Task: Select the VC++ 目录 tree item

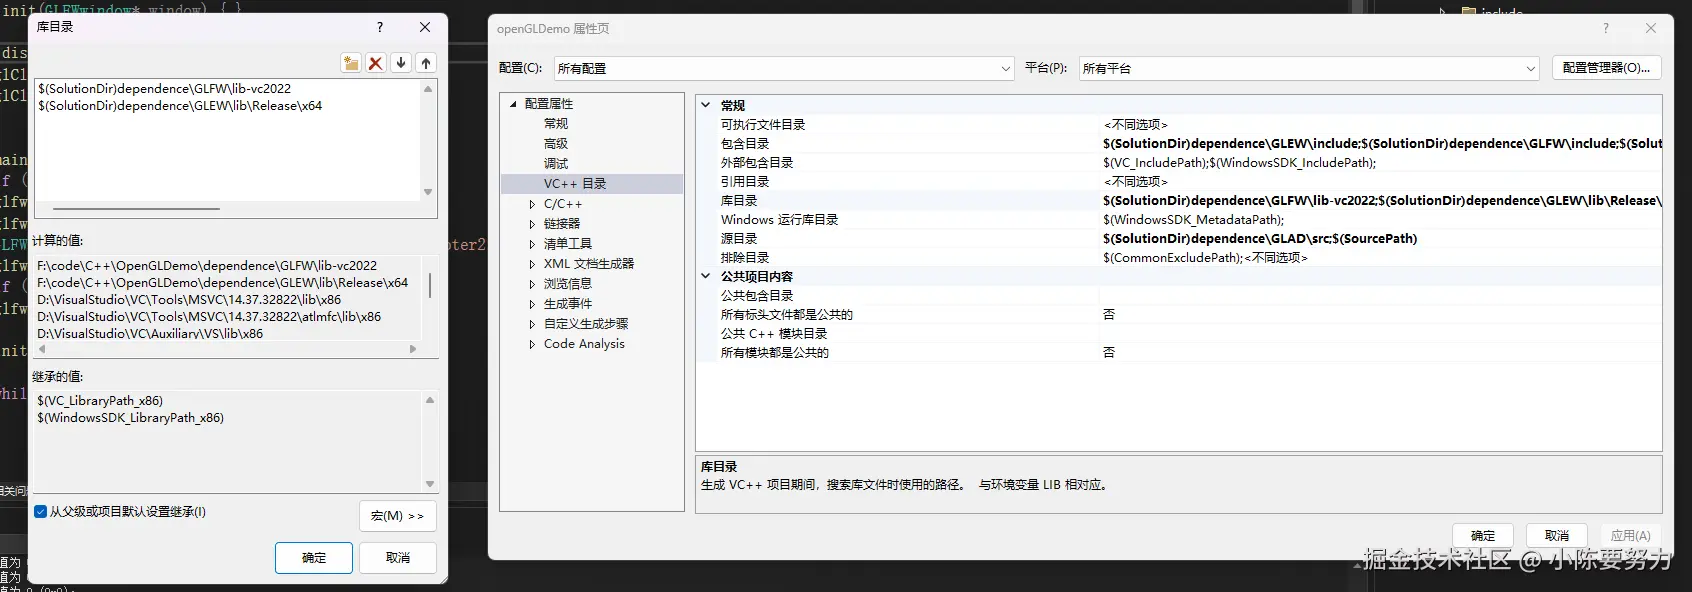Action: pos(575,184)
